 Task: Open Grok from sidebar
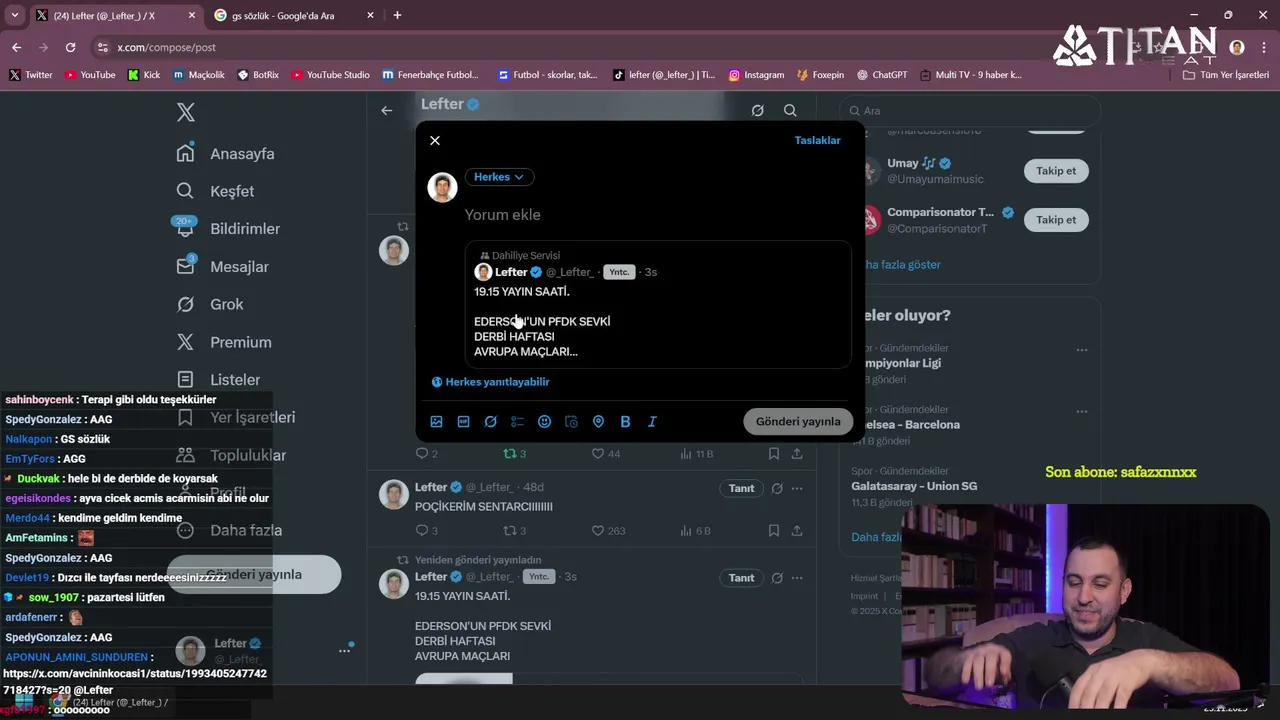tap(210, 304)
